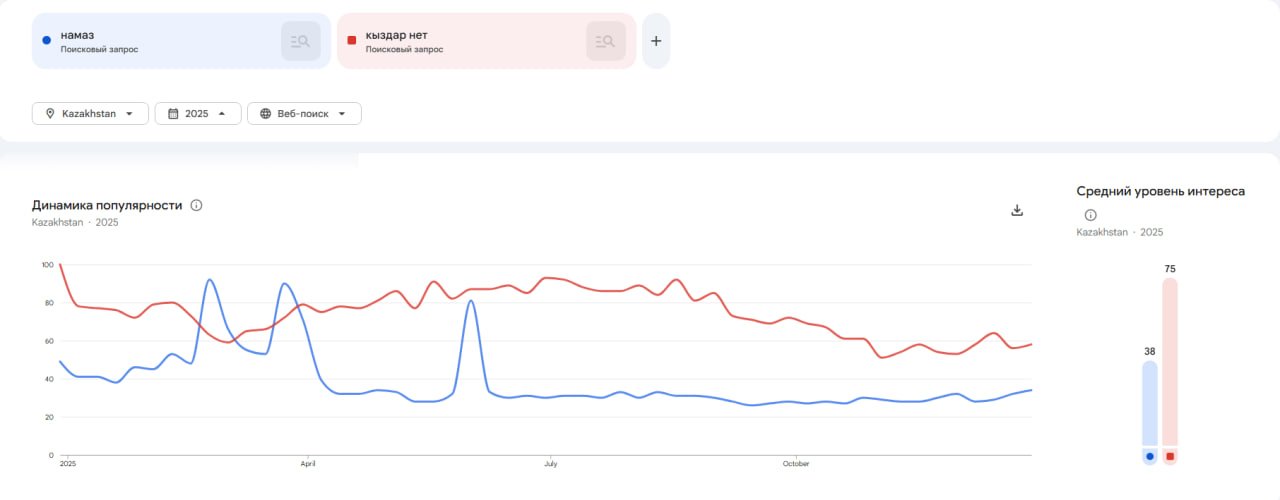Image resolution: width=1280 pixels, height=500 pixels.
Task: Click the October marker on the timeline axis
Action: [x=796, y=464]
